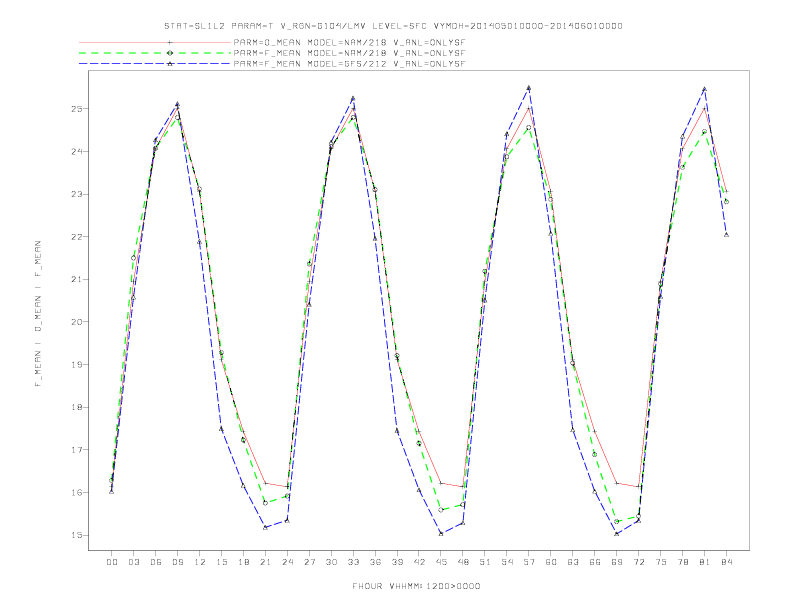Screen dimensions: 792x612
Task: Click y-axis tick value 22
Action: tap(77, 236)
